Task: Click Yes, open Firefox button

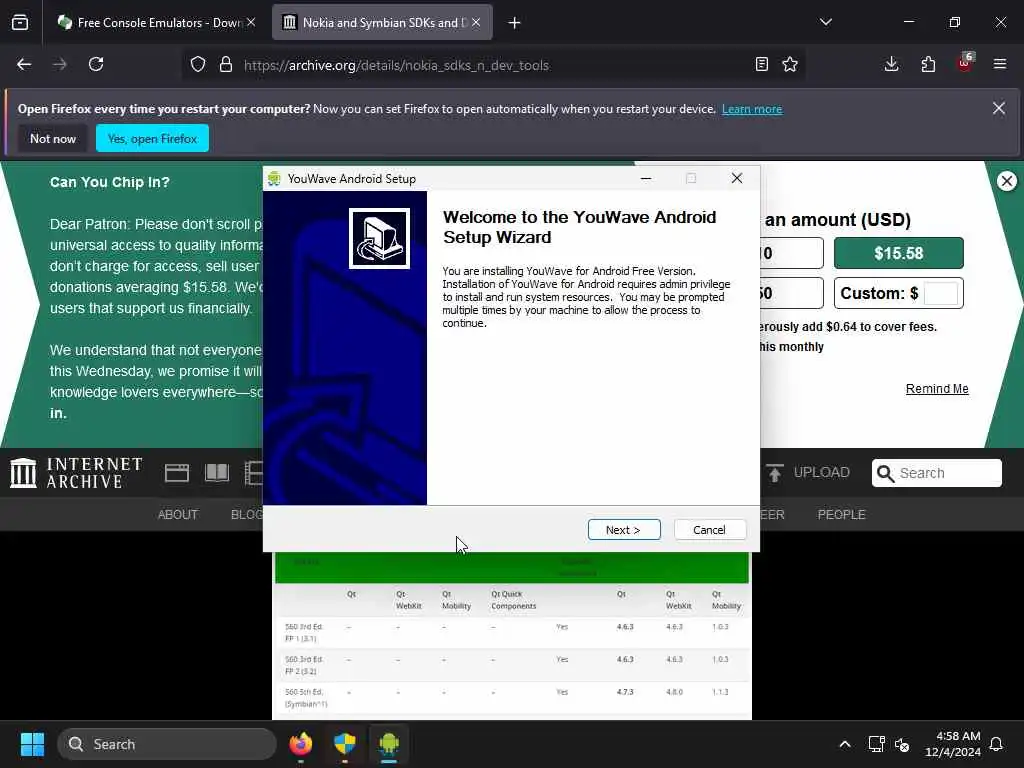Action: [x=152, y=138]
